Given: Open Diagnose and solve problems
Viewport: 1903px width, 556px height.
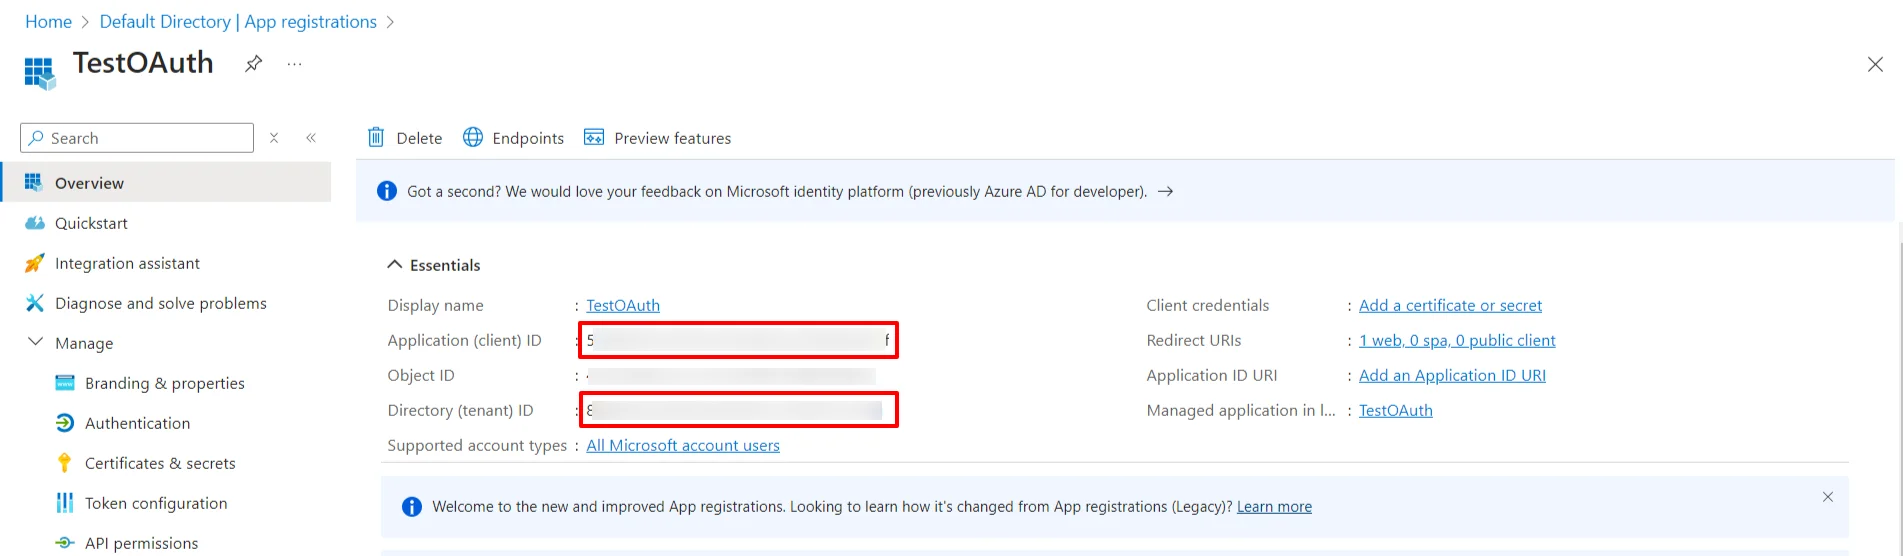Looking at the screenshot, I should [161, 303].
